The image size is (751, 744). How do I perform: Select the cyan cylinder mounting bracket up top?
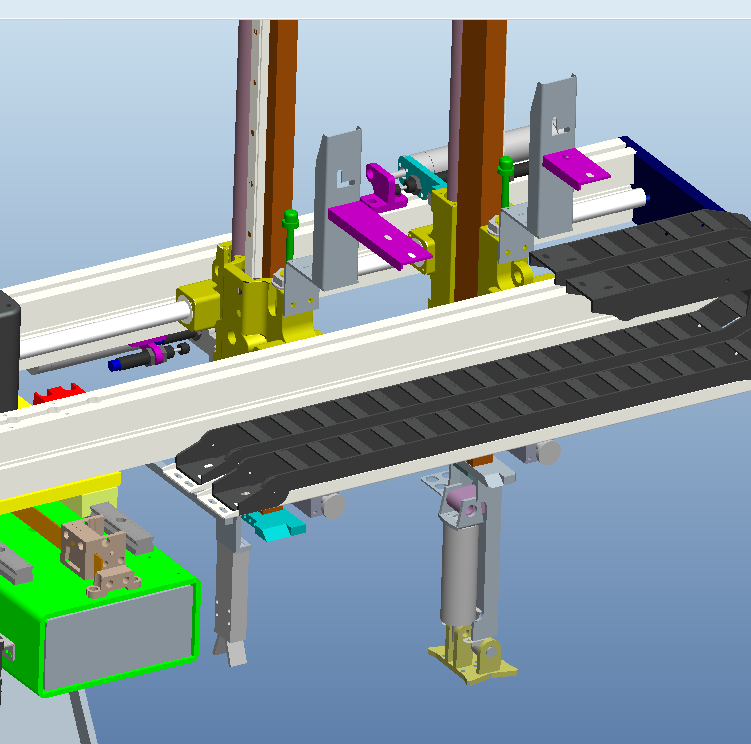point(421,177)
